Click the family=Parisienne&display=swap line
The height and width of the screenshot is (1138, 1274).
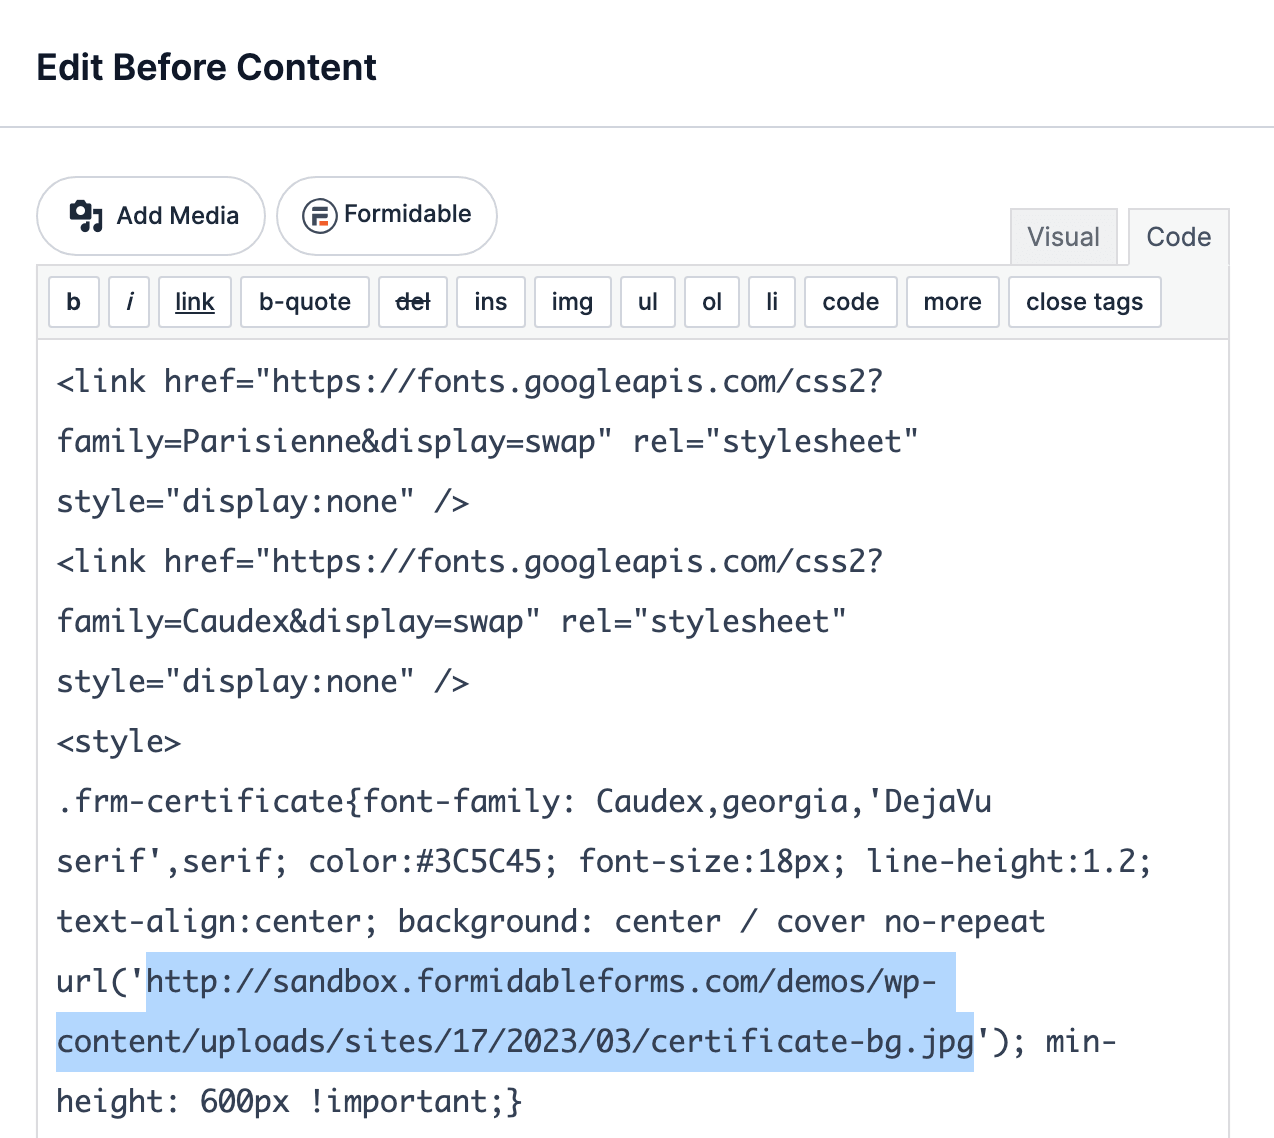[488, 442]
